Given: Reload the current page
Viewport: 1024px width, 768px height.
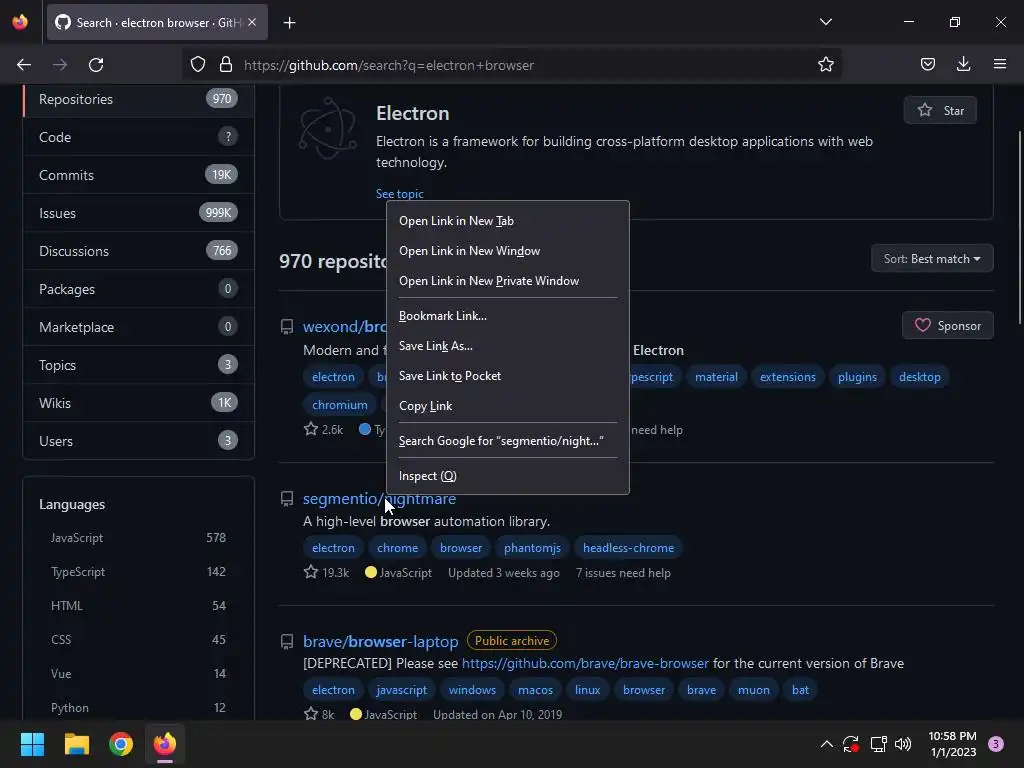Looking at the screenshot, I should point(96,65).
